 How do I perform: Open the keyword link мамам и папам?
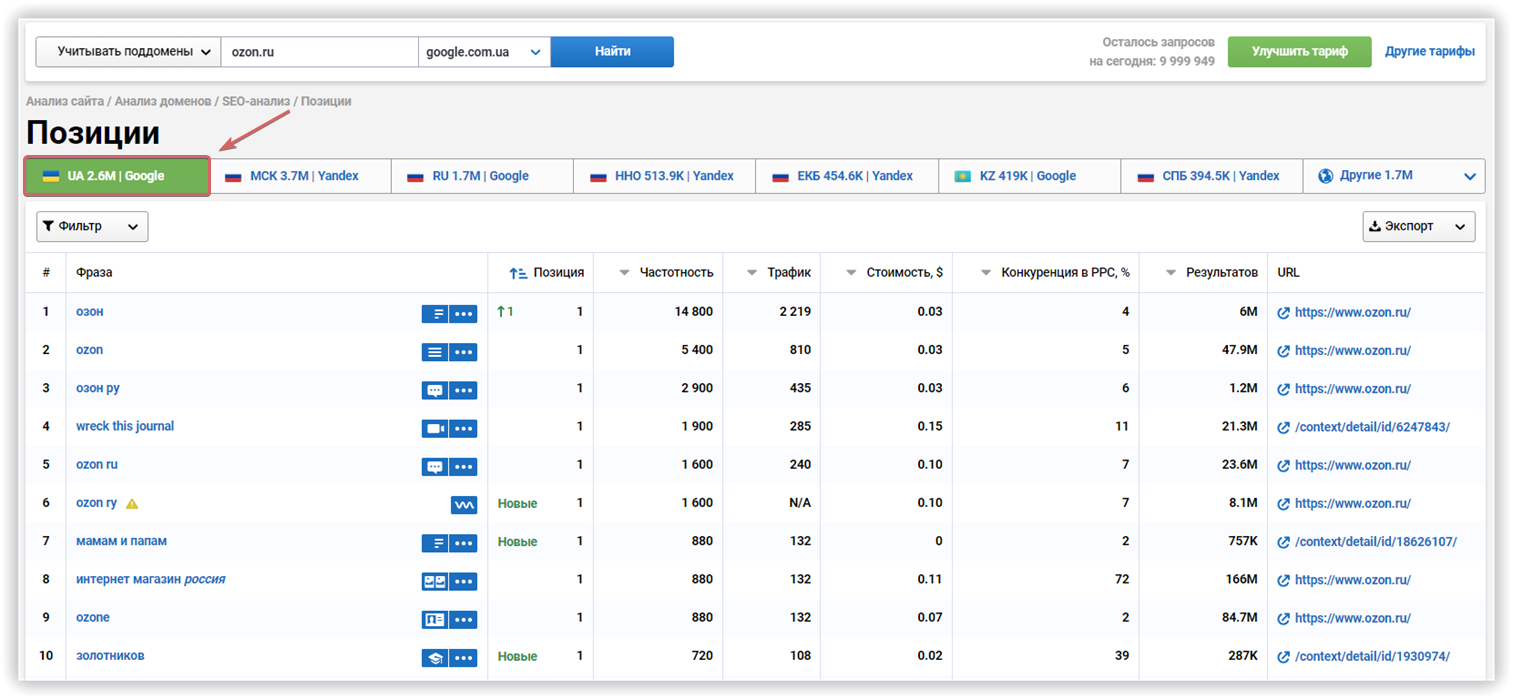[x=121, y=542]
